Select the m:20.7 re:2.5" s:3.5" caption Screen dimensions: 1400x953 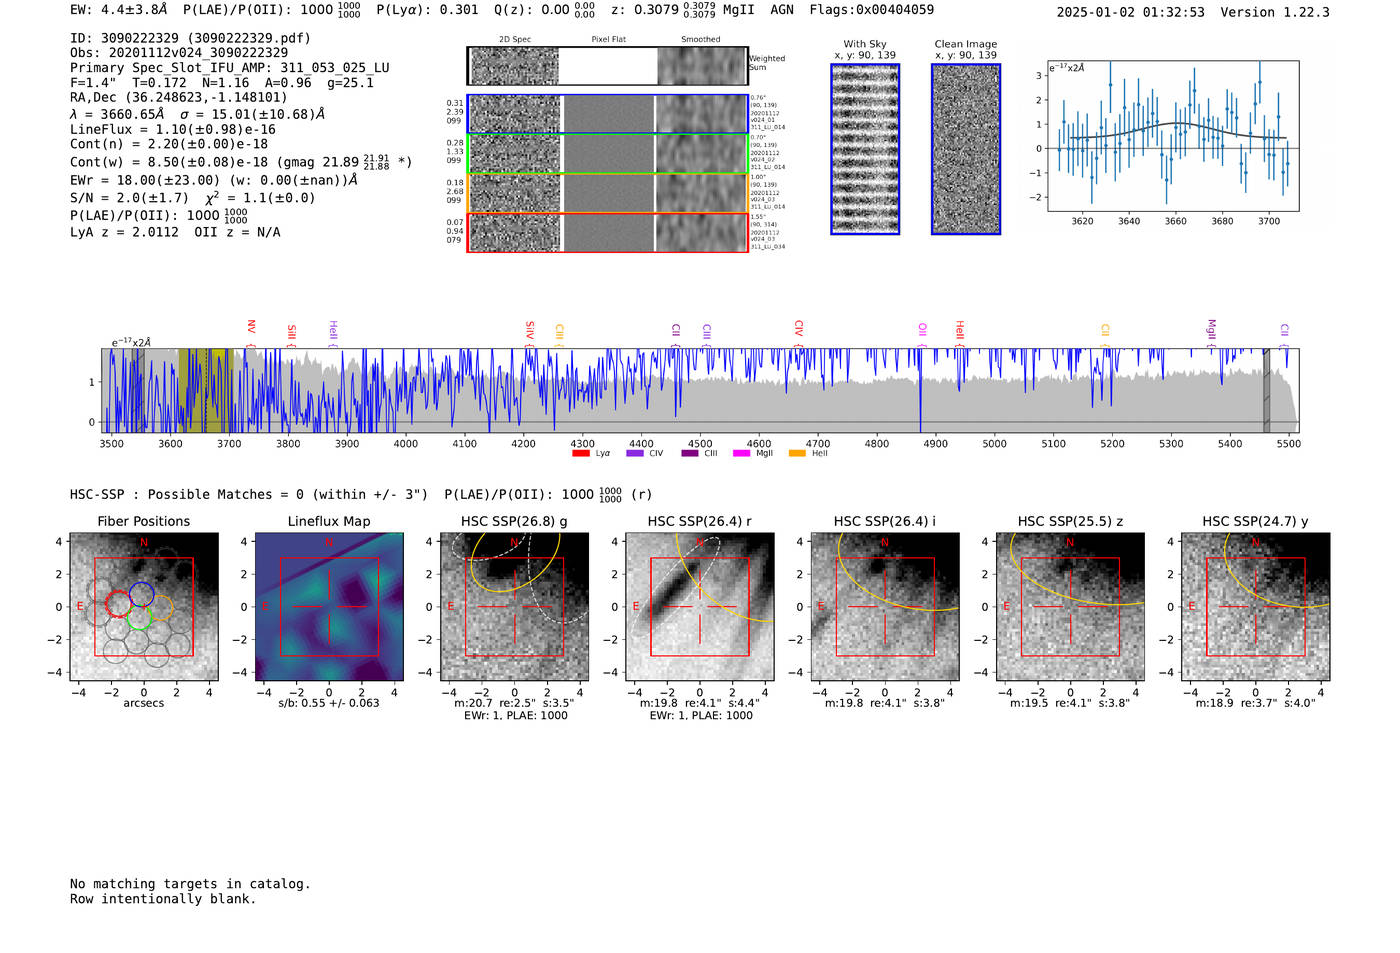(x=514, y=703)
